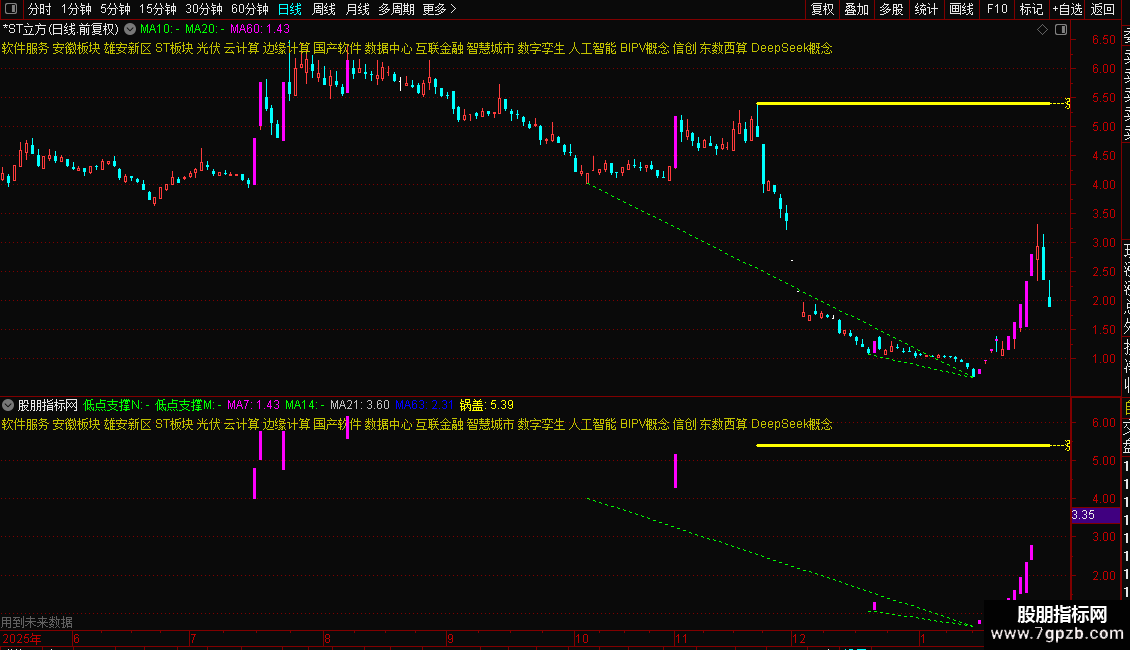This screenshot has height=650, width=1130.
Task: Open DeepSeek概念 tag in main chart
Action: [x=792, y=48]
